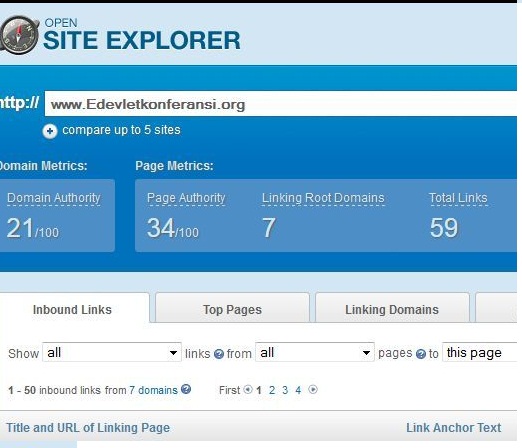
Task: Click the SITE EXPLORER title text
Action: (142, 40)
